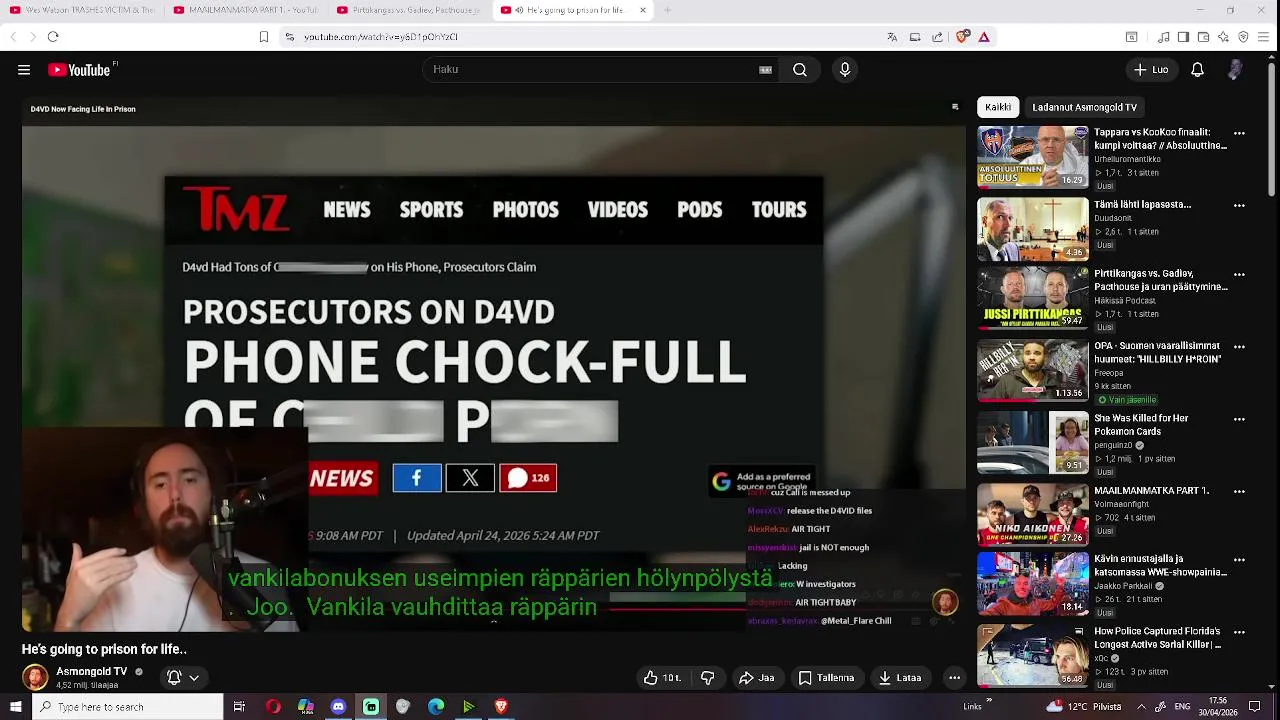Click the browser address bar URL
This screenshot has height=720, width=1280.
[x=381, y=37]
